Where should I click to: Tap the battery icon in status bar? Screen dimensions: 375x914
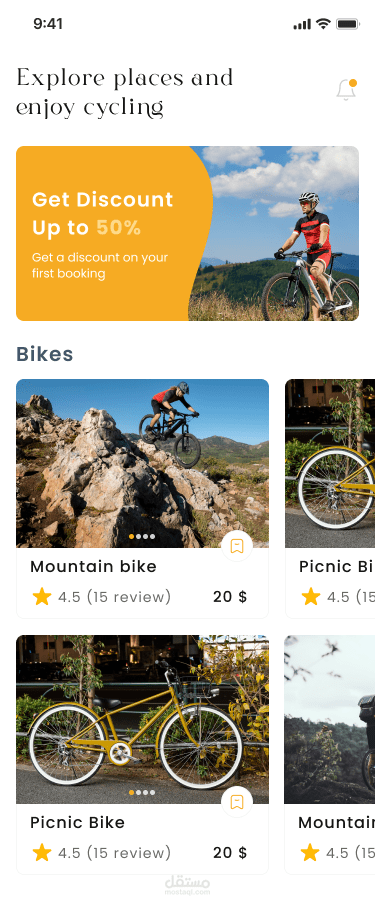coord(348,24)
